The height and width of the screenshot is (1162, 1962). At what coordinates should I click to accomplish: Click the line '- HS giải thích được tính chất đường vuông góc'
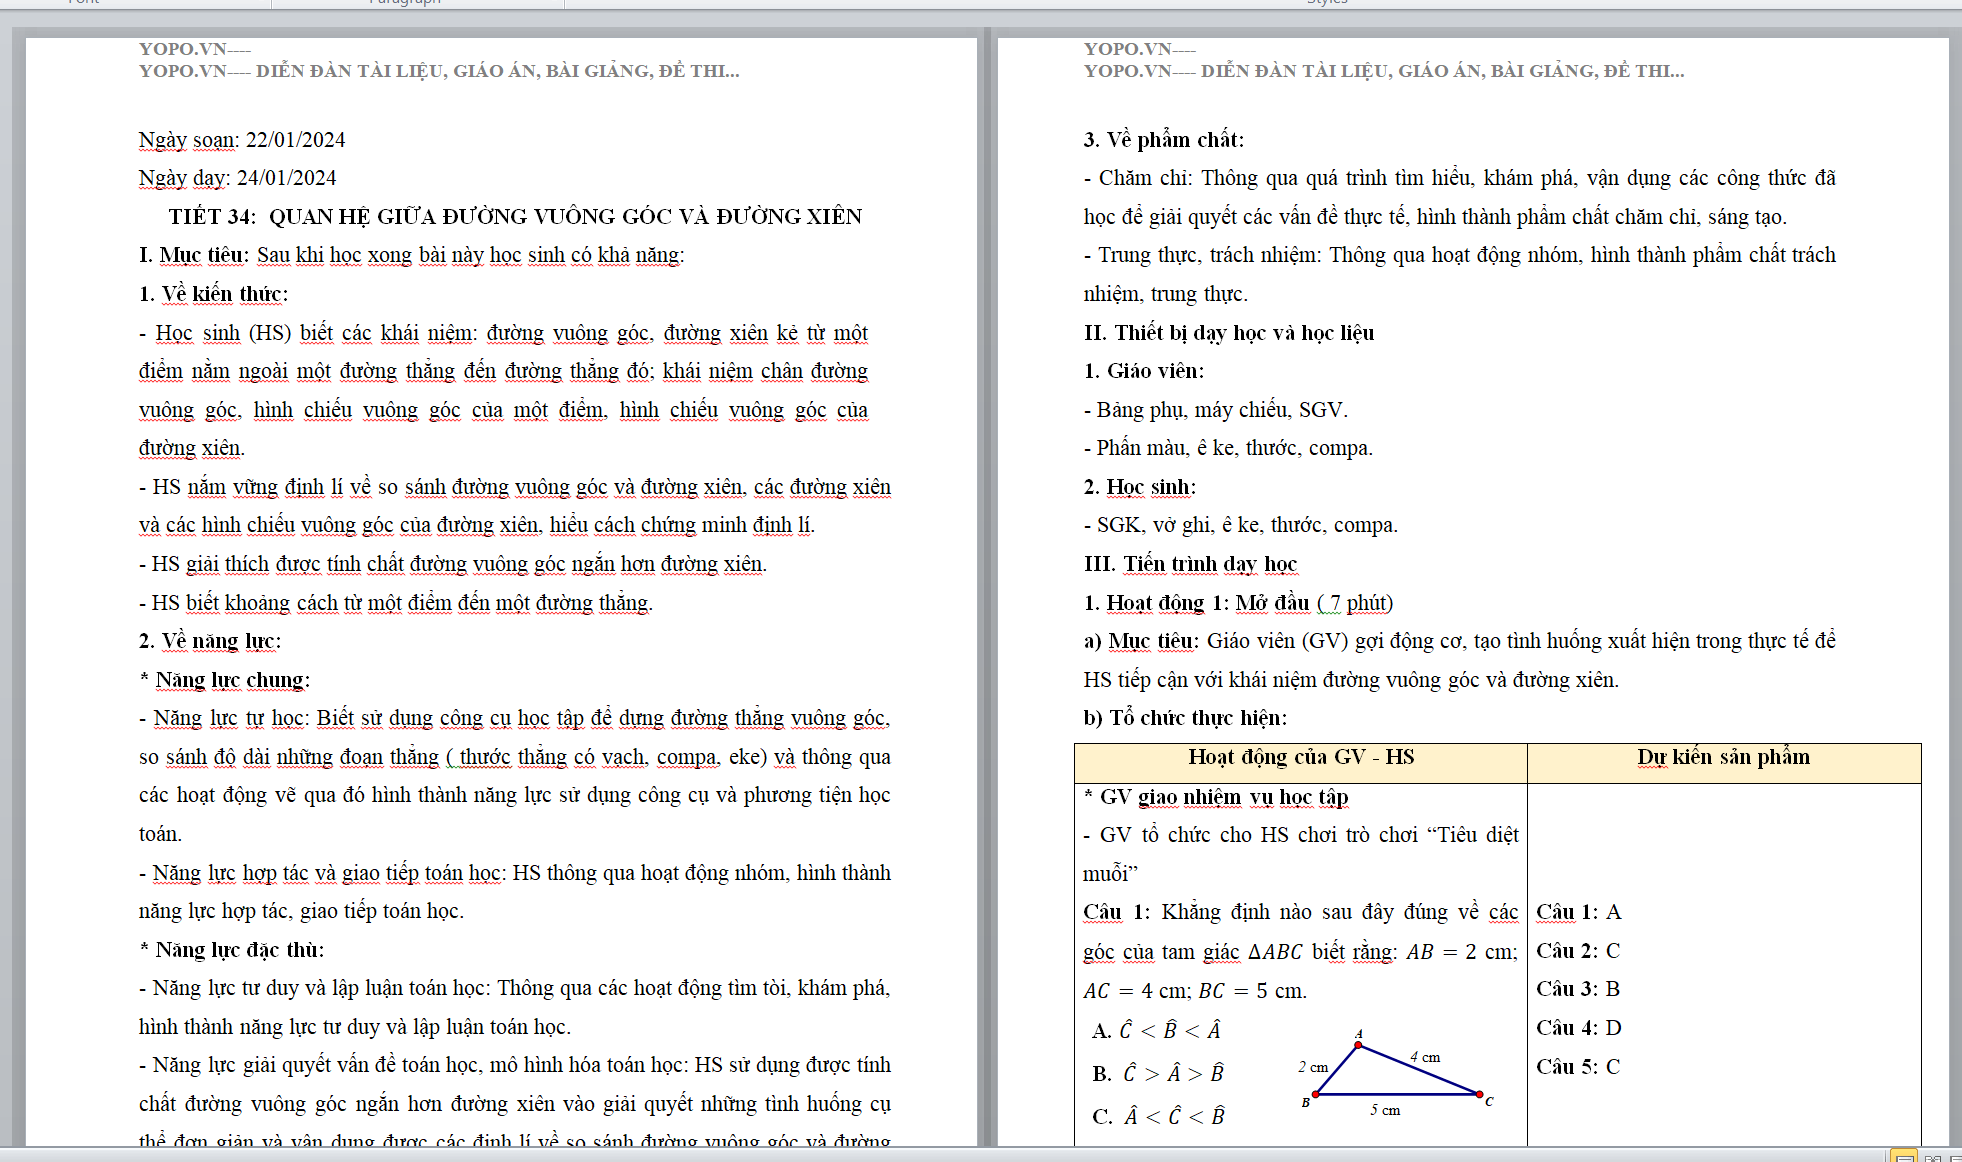click(x=453, y=564)
